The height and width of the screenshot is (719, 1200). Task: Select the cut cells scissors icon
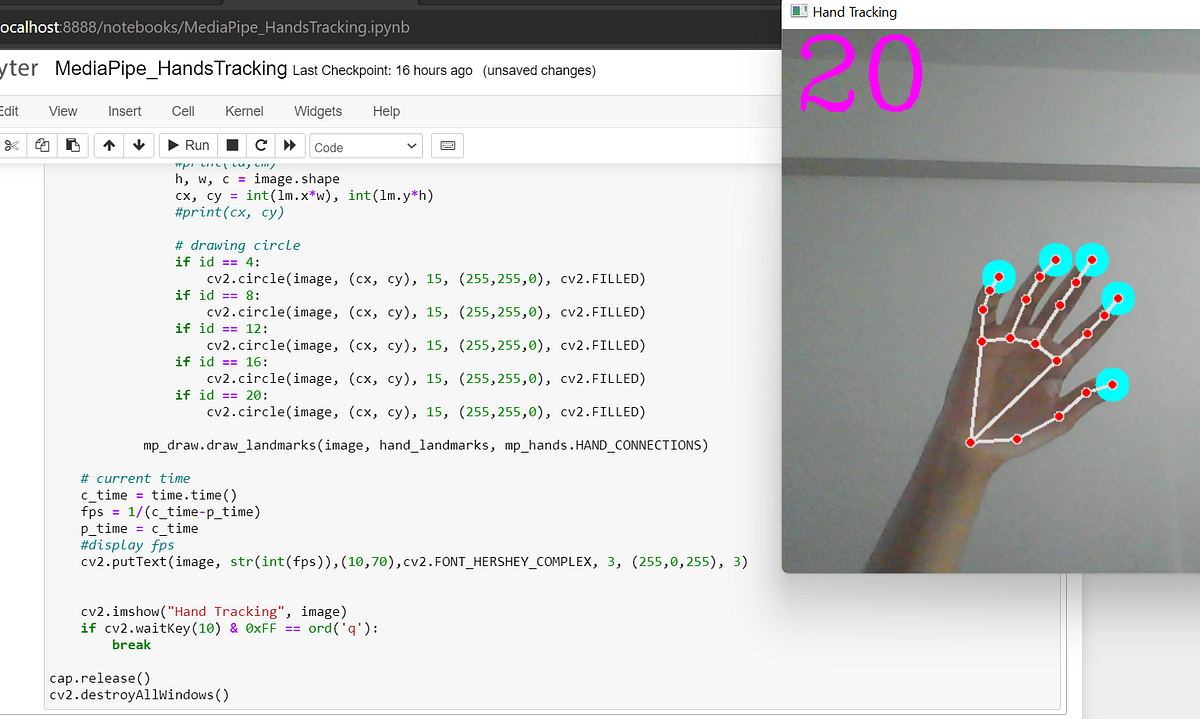[x=11, y=145]
